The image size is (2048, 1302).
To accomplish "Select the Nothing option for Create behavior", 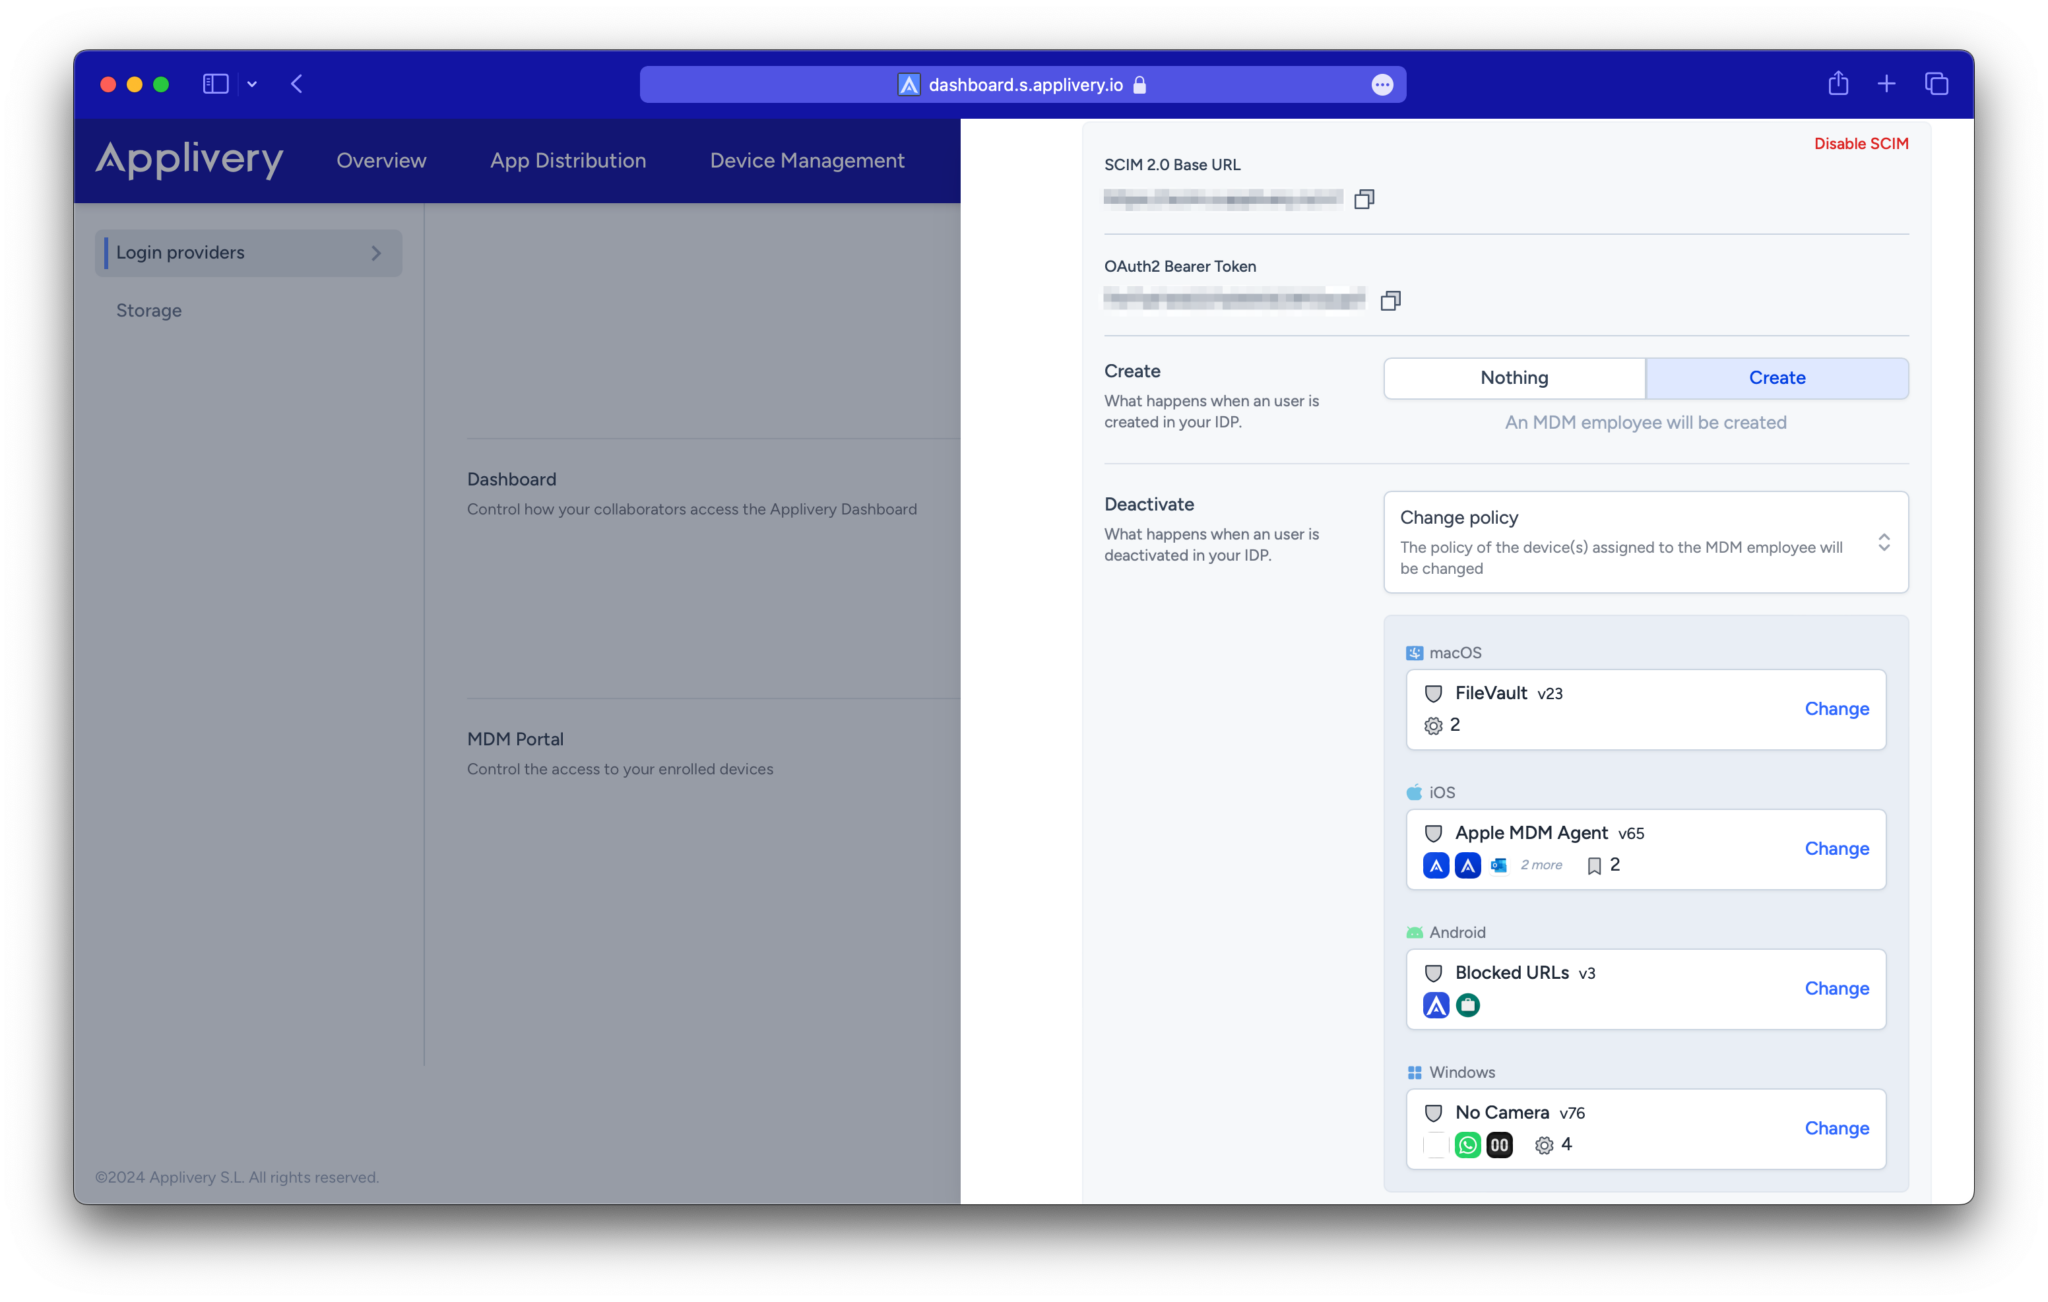I will coord(1513,378).
